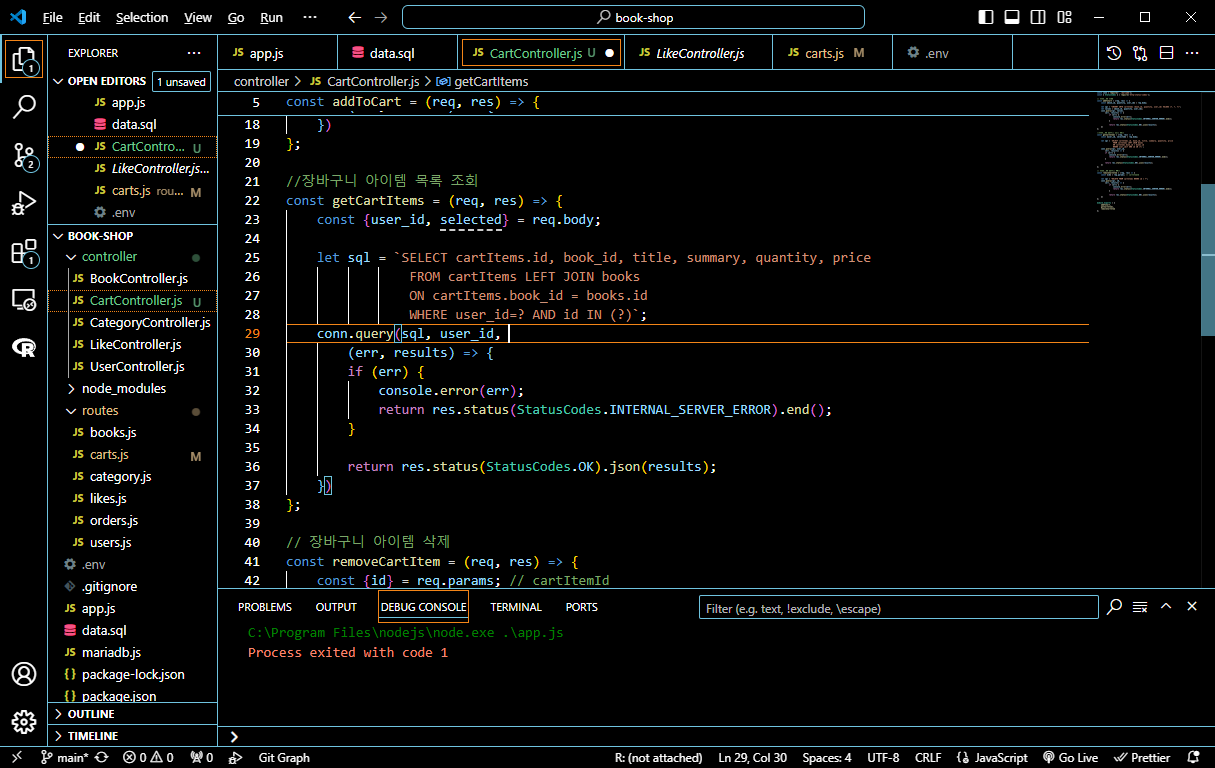The width and height of the screenshot is (1215, 768).
Task: Open the Selection menu
Action: pyautogui.click(x=142, y=17)
